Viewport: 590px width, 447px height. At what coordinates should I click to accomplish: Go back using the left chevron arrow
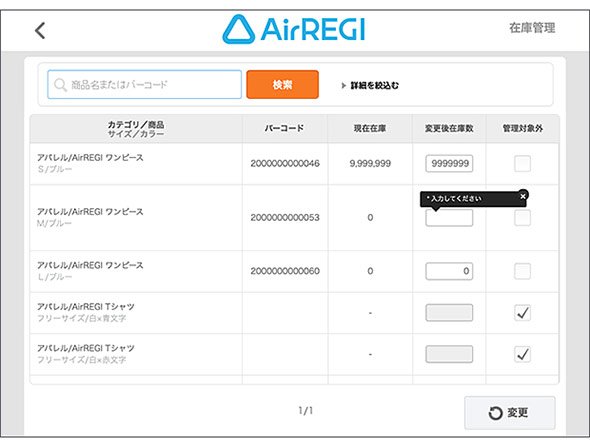(x=40, y=30)
